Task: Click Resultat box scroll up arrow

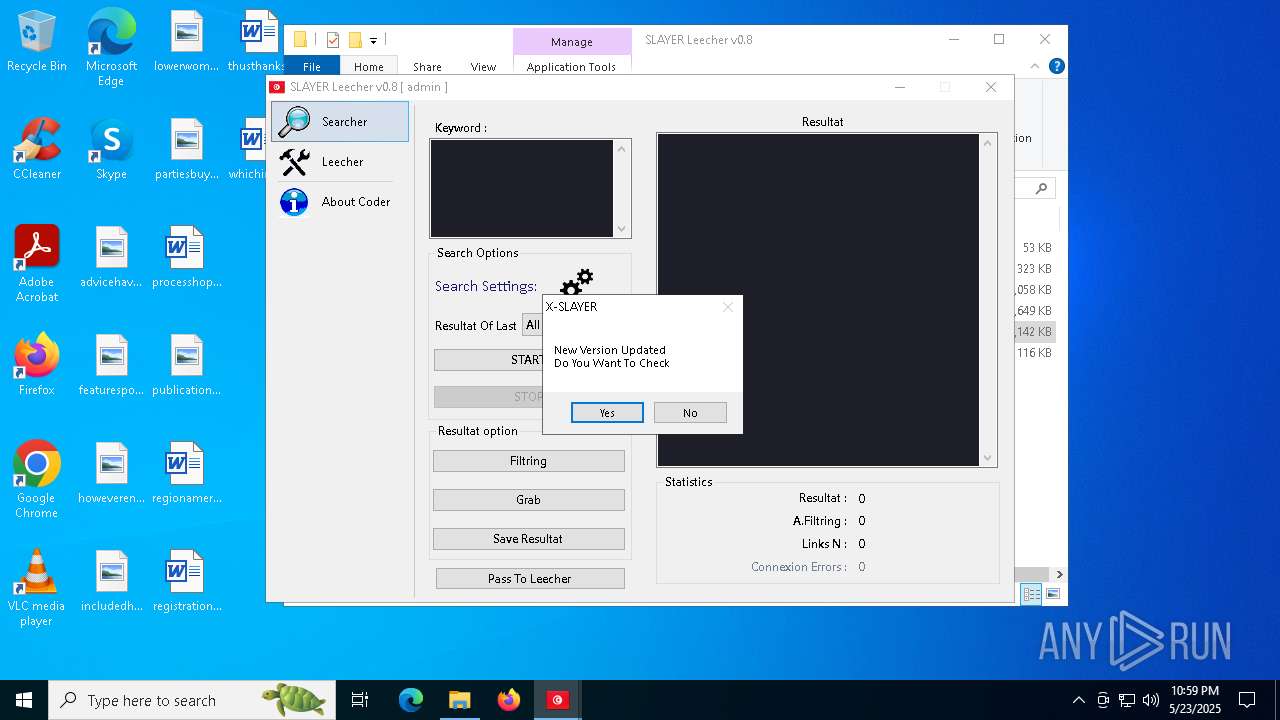Action: (988, 143)
